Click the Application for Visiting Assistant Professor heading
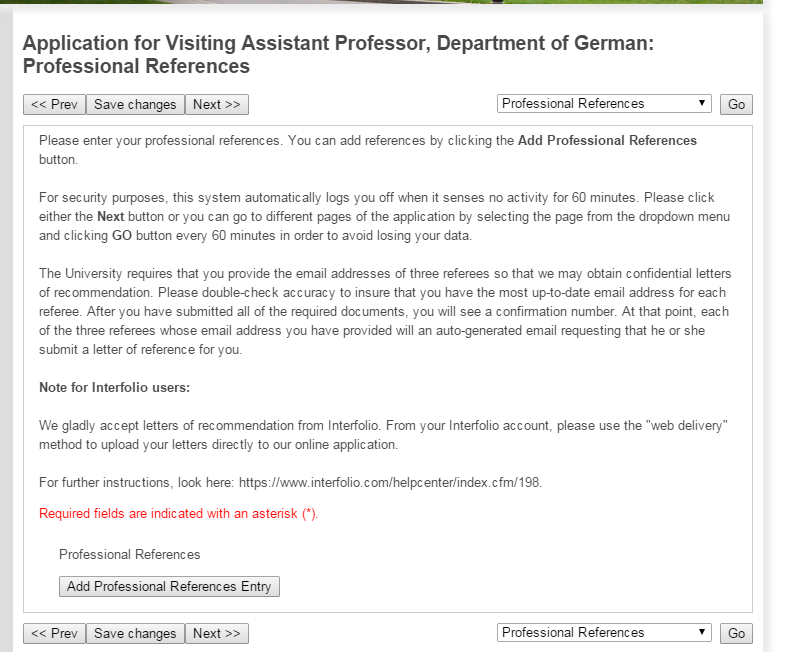This screenshot has height=652, width=793. (x=338, y=54)
